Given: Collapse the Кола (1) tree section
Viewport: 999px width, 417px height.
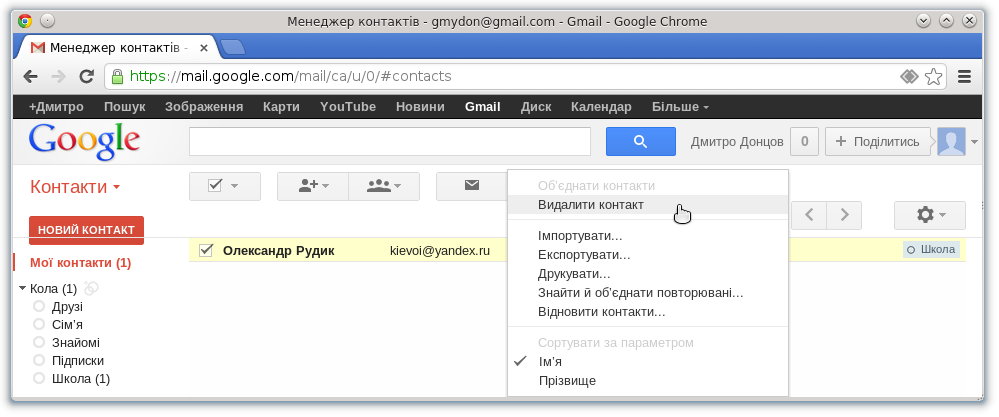Looking at the screenshot, I should (23, 289).
